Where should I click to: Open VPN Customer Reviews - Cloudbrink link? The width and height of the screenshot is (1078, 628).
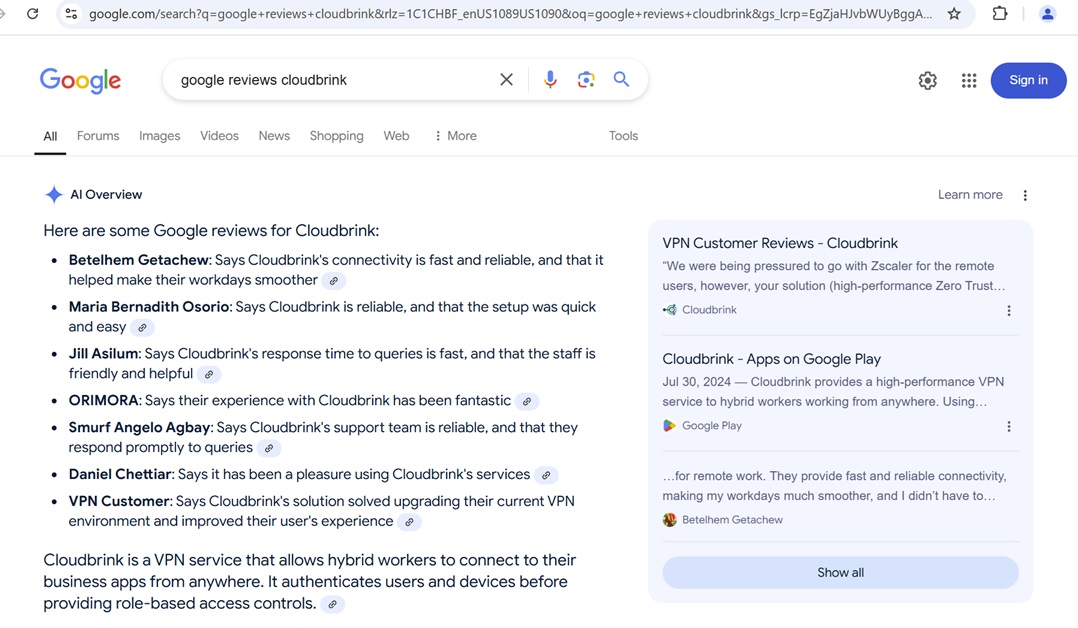tap(780, 243)
